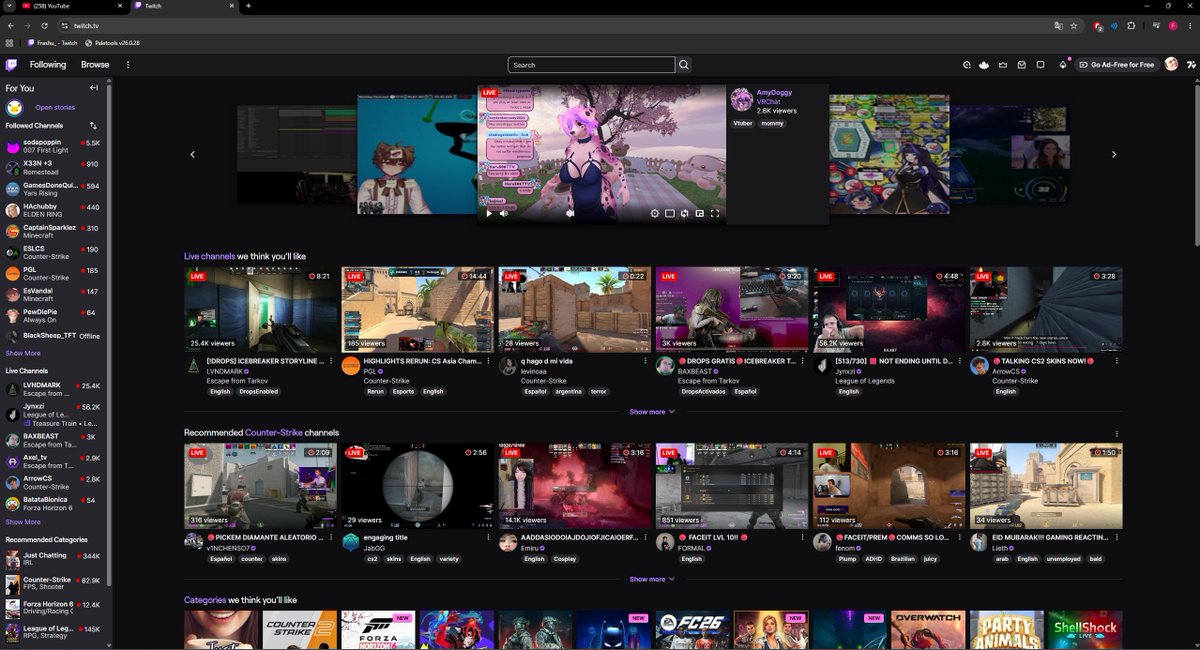The height and width of the screenshot is (650, 1200).
Task: Open Chrome three-dot menu
Action: (x=1189, y=25)
